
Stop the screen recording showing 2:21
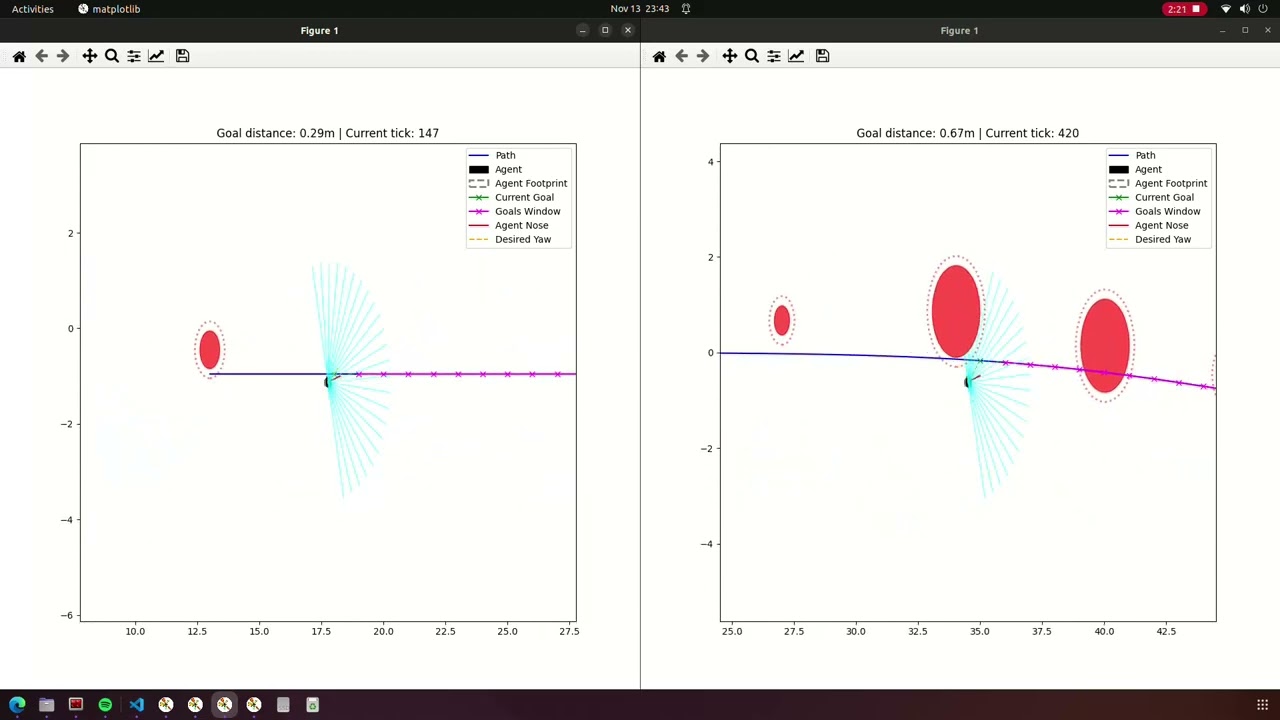point(1185,9)
